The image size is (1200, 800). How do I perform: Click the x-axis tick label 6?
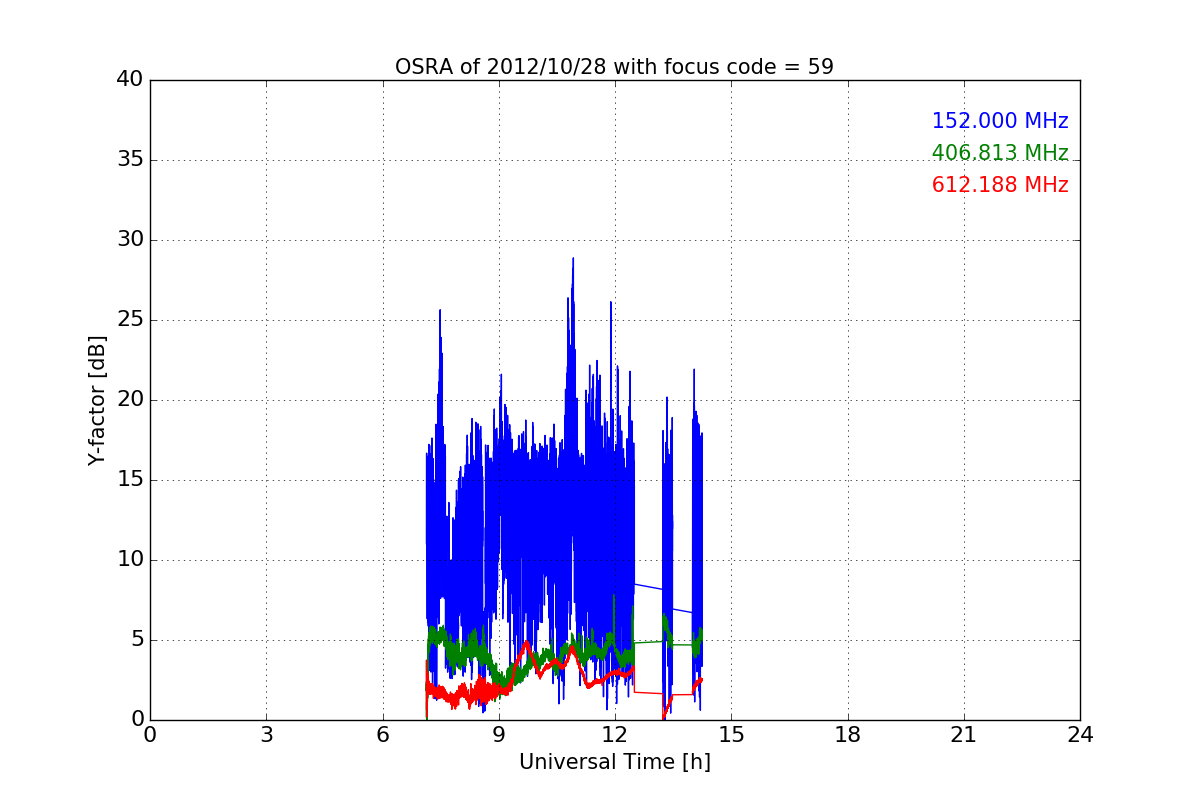[x=382, y=735]
